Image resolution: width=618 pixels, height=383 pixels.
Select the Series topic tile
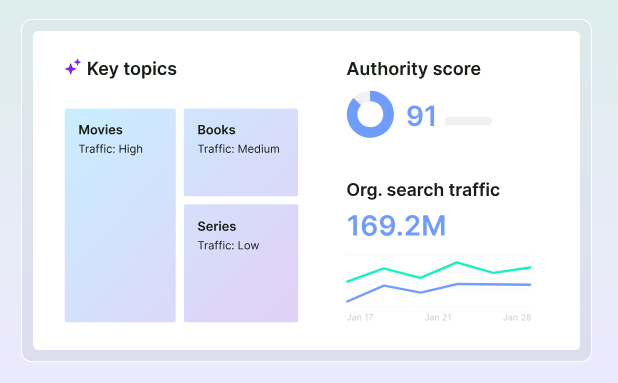(241, 263)
